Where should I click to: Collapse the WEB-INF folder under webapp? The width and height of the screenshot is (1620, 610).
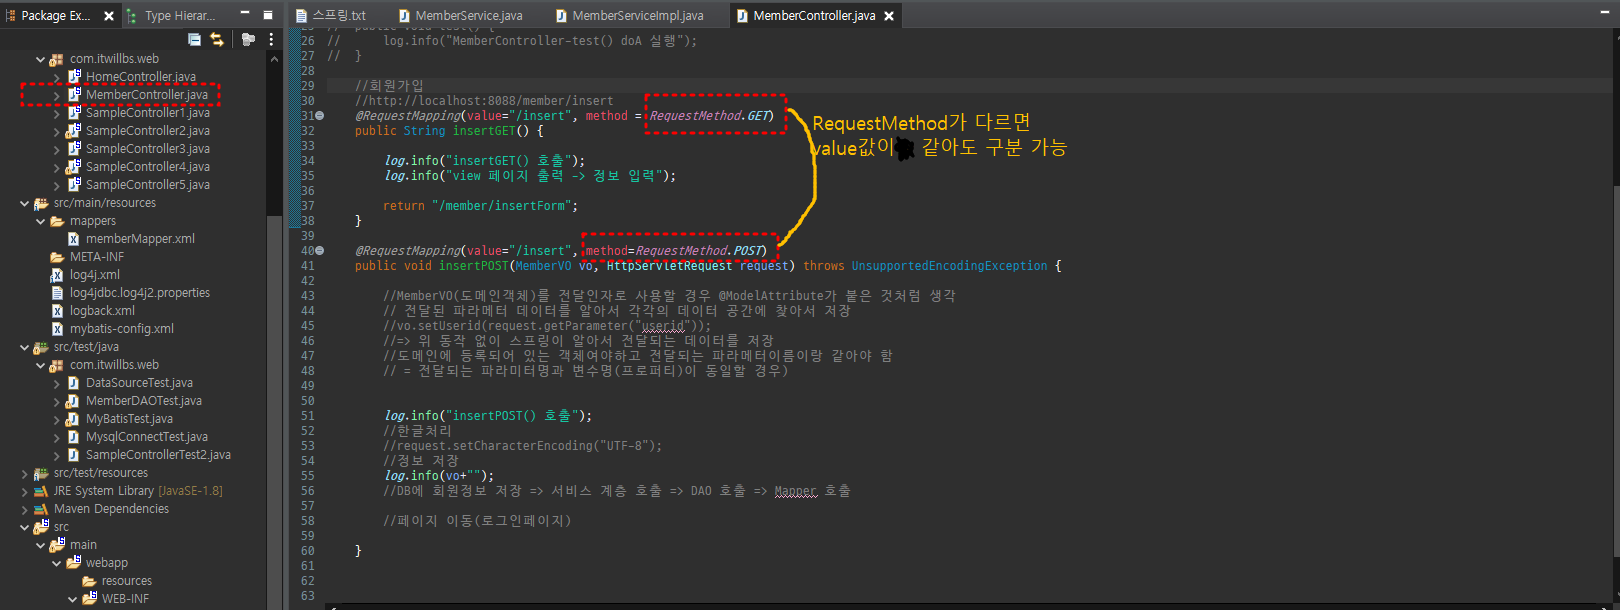click(x=73, y=599)
